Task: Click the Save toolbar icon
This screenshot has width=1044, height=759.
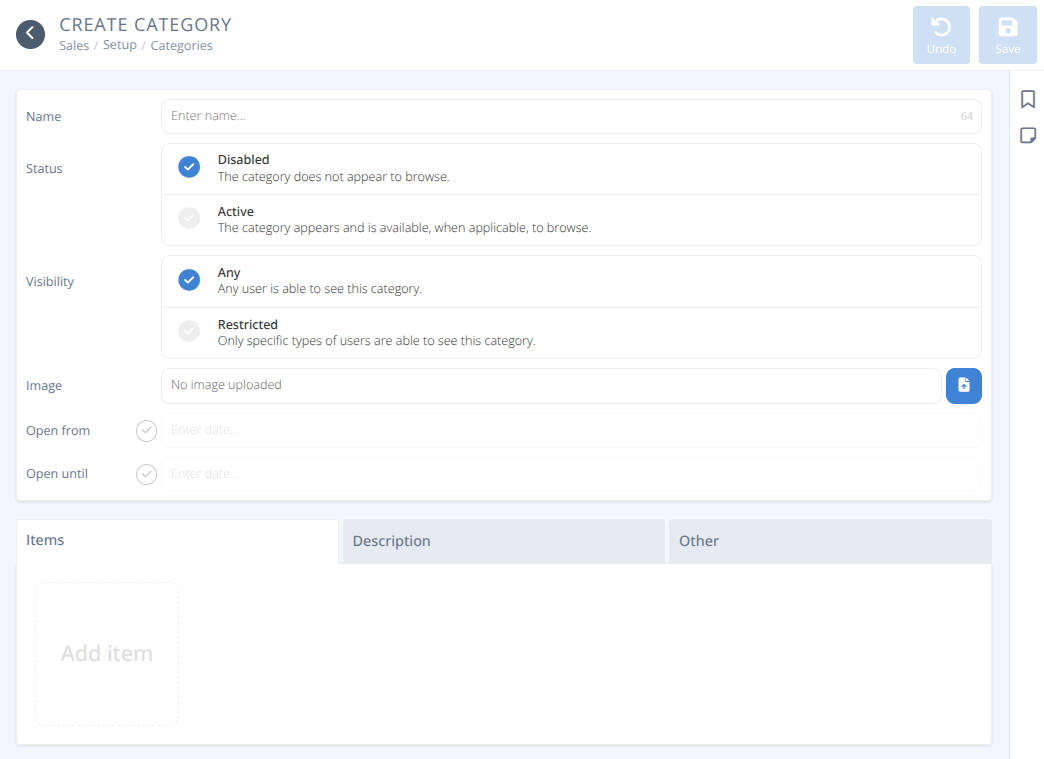Action: (x=1007, y=34)
